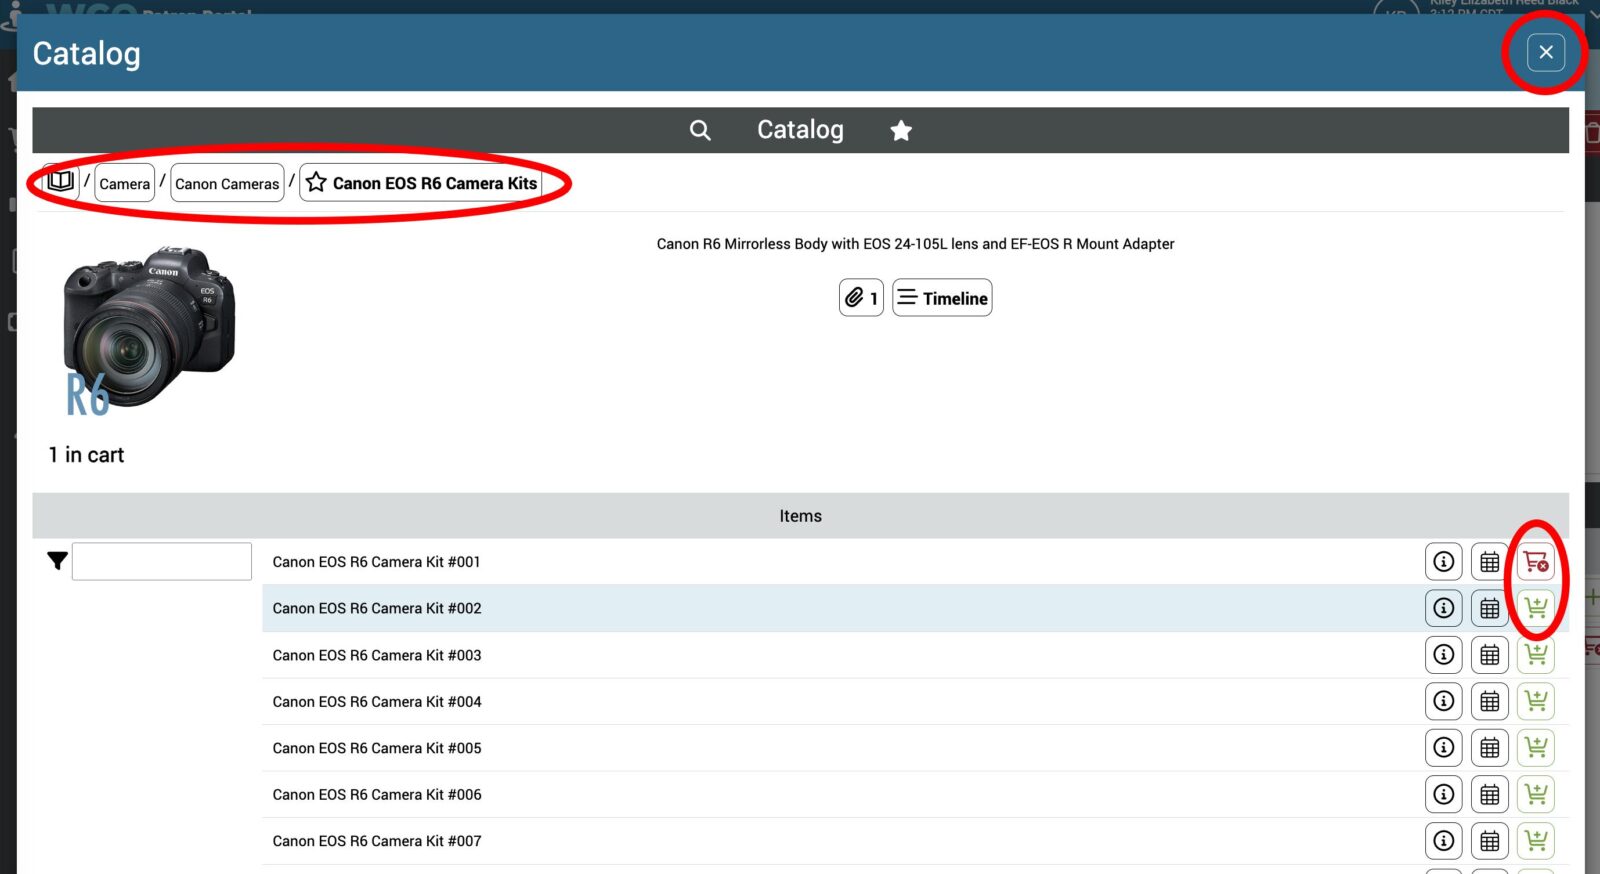Open calendar for Camera Kit #006
The width and height of the screenshot is (1600, 874).
point(1489,794)
